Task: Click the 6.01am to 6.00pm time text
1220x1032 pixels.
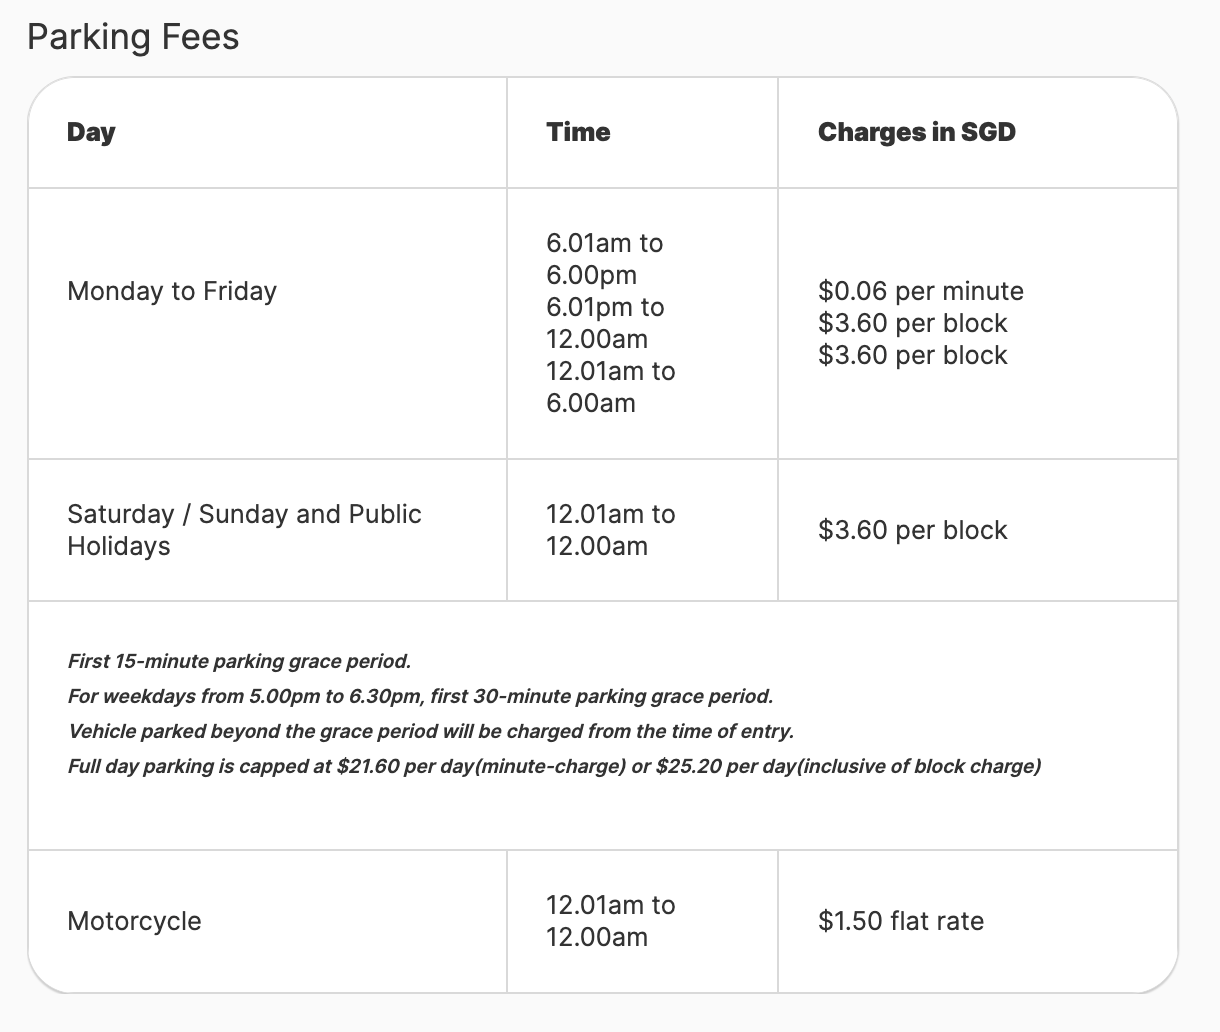Action: [604, 259]
